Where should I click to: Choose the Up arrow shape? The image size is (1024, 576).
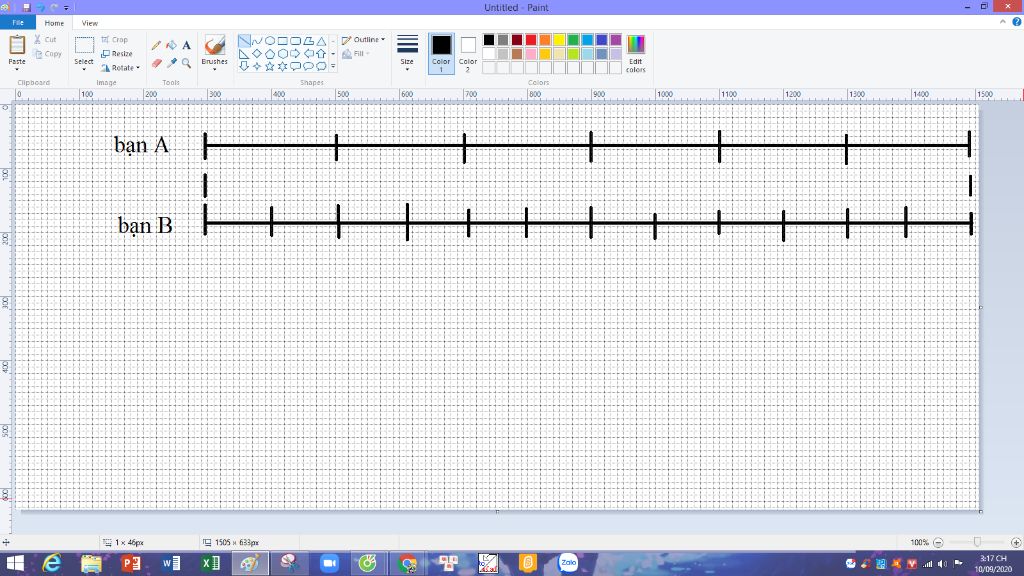[x=321, y=54]
